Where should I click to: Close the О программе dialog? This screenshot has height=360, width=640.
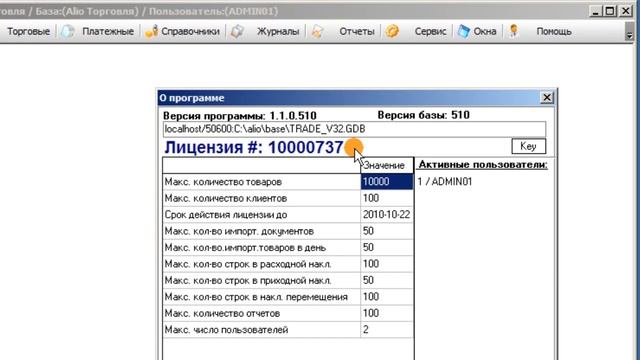click(547, 98)
